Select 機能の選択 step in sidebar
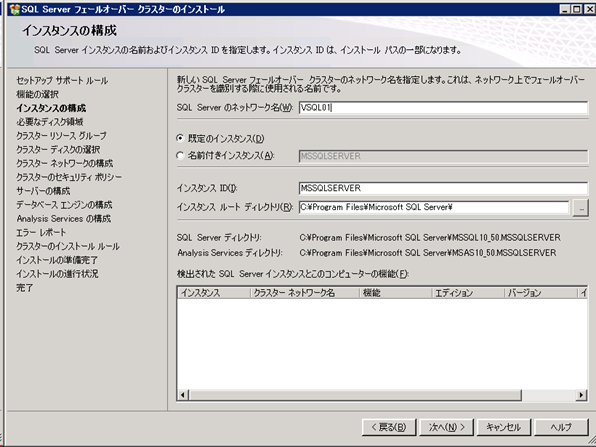Image resolution: width=596 pixels, height=447 pixels. point(37,94)
